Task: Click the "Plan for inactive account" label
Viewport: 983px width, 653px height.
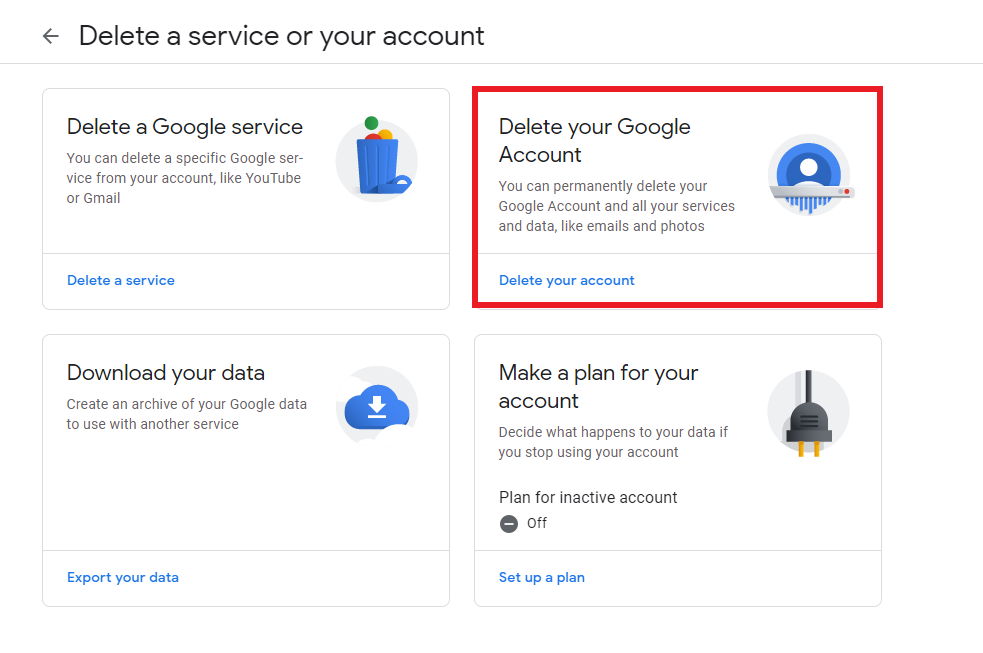Action: 588,497
